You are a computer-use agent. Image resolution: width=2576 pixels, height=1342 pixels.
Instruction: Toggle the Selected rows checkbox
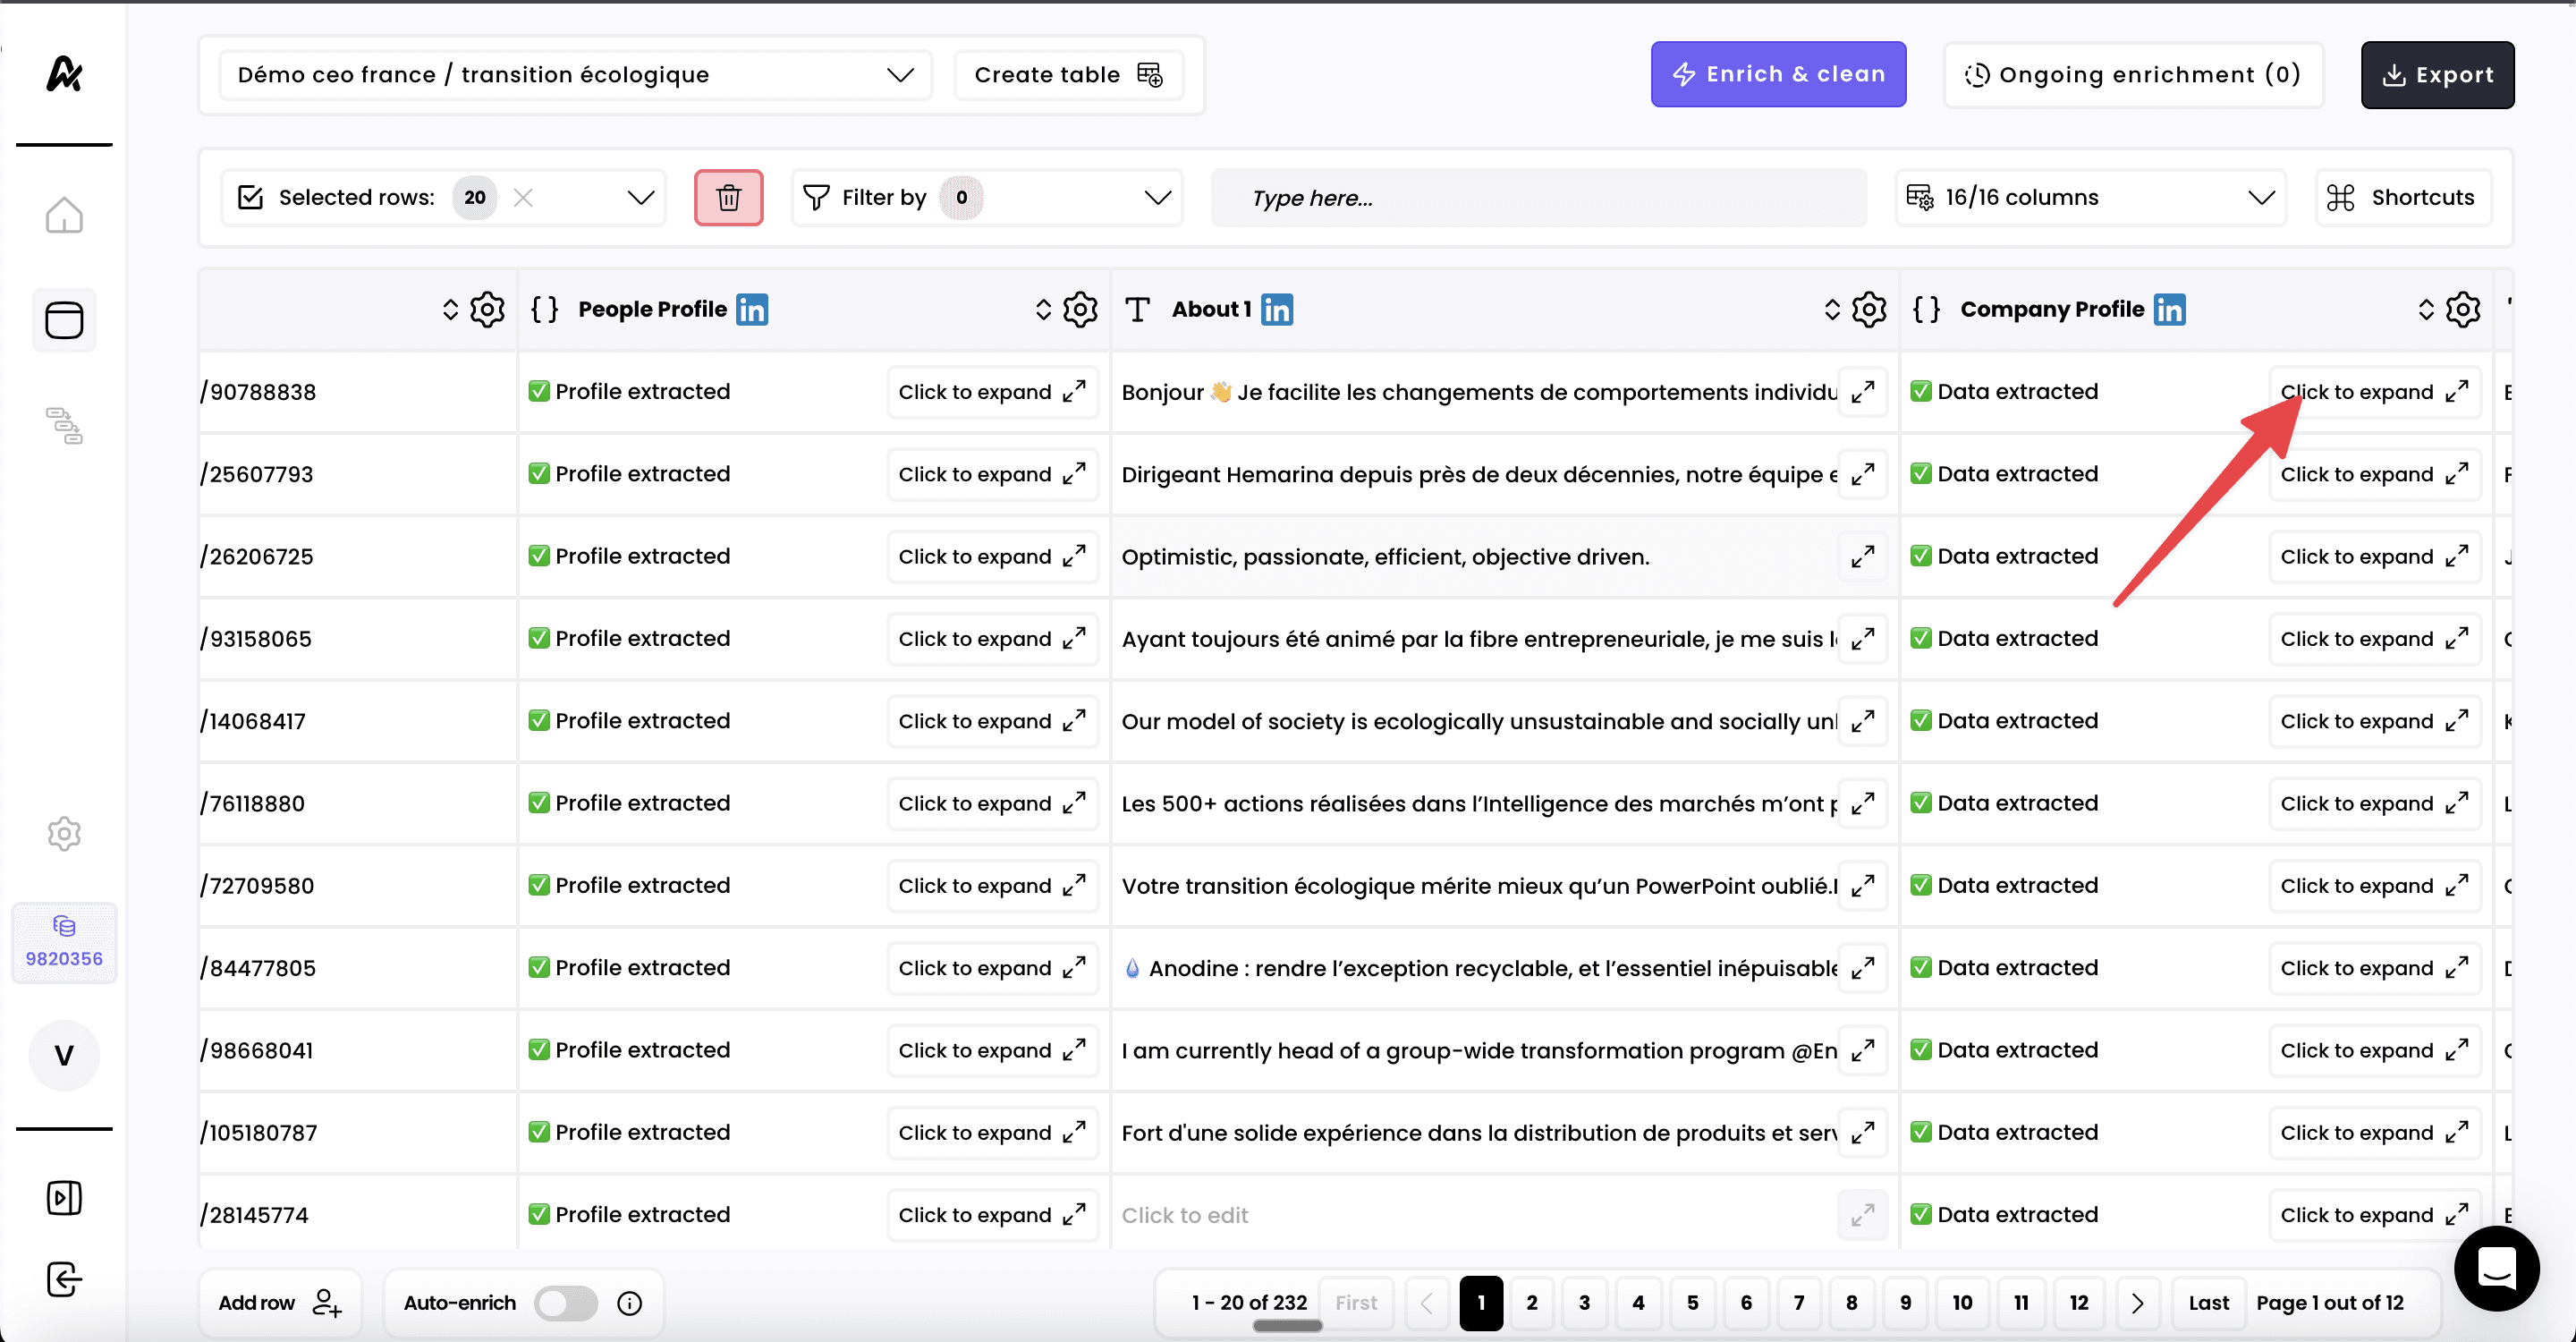250,197
